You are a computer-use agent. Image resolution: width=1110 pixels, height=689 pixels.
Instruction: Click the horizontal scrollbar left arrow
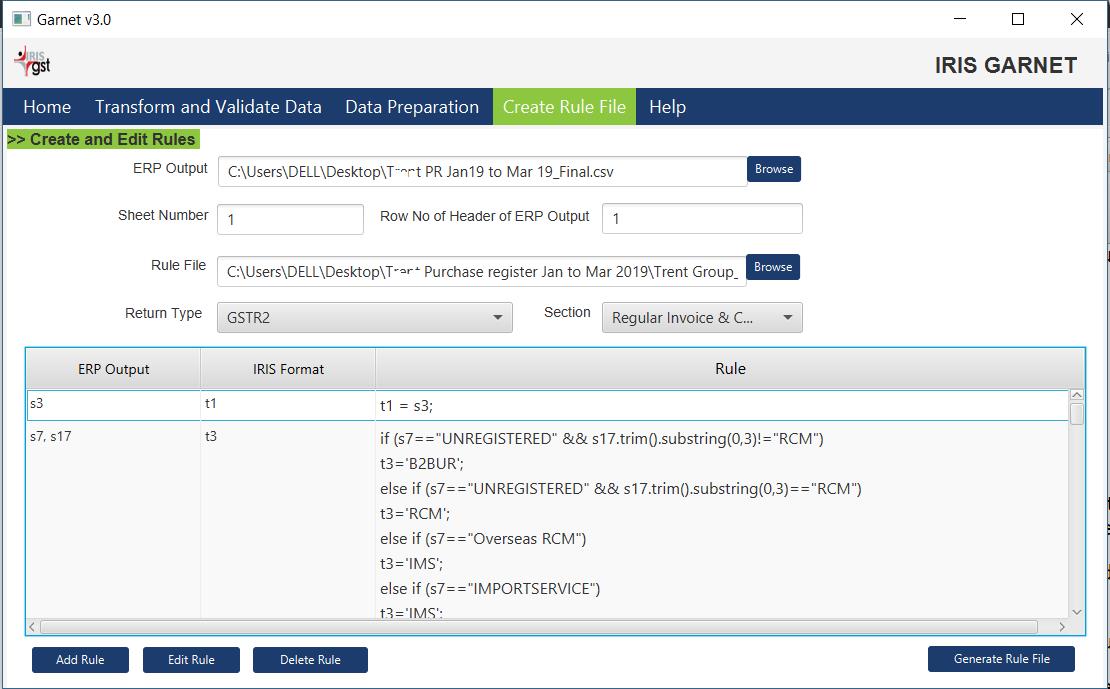(32, 627)
